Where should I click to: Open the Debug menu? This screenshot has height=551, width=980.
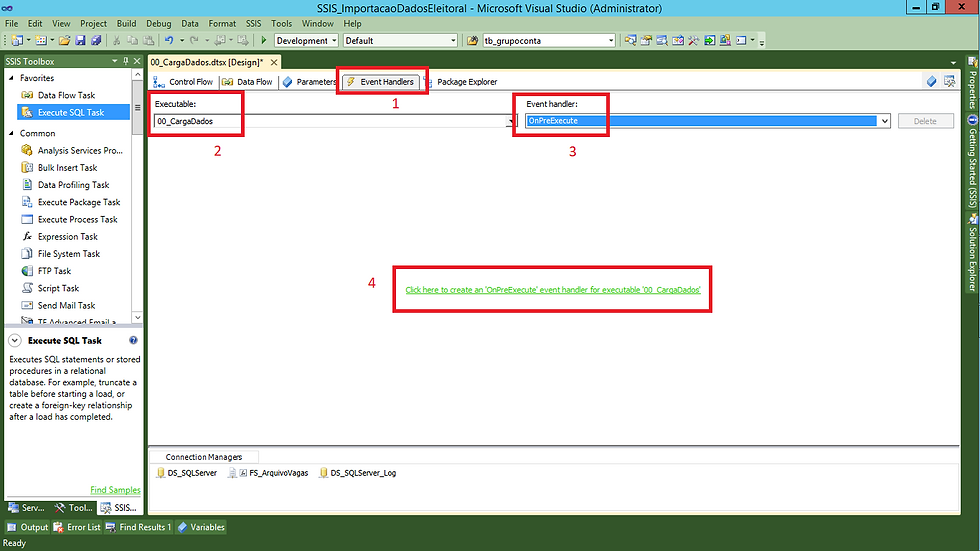159,24
